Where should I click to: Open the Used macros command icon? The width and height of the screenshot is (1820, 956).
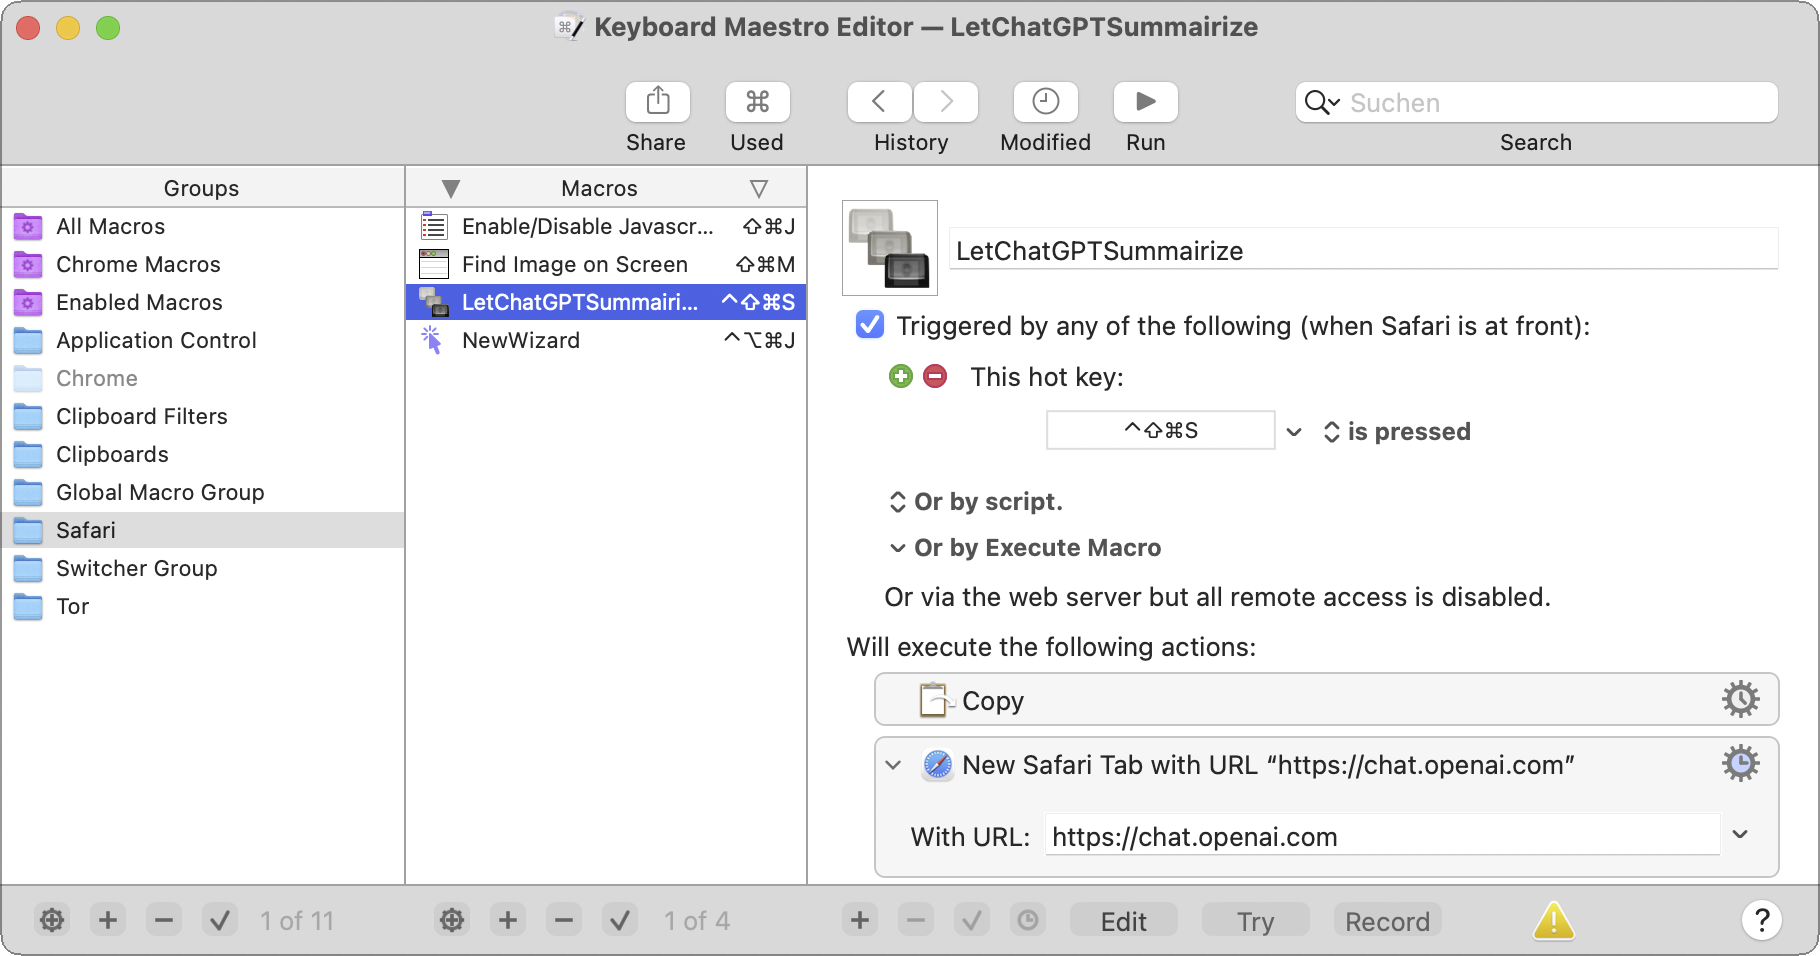coord(757,102)
